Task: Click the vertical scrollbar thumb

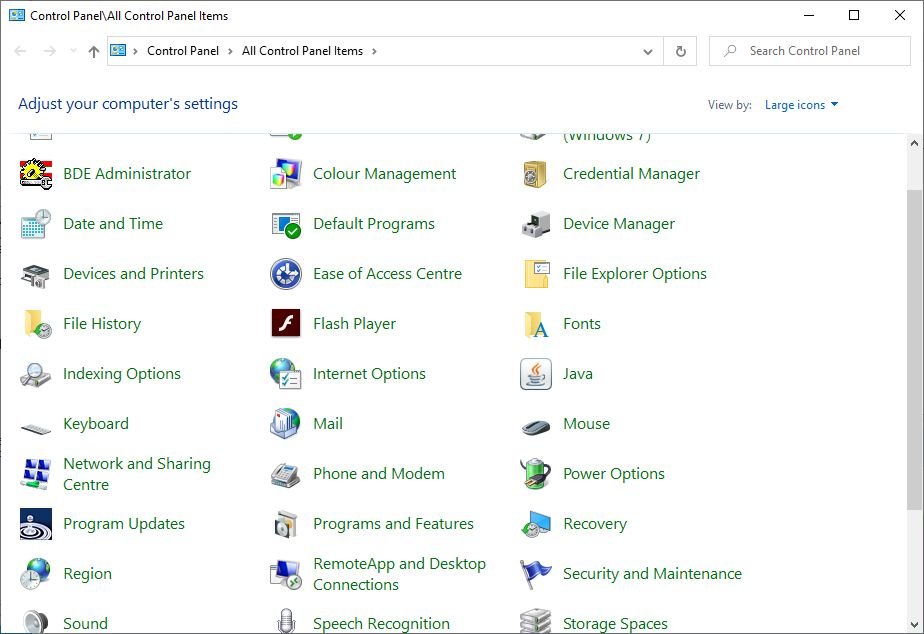Action: [x=914, y=350]
